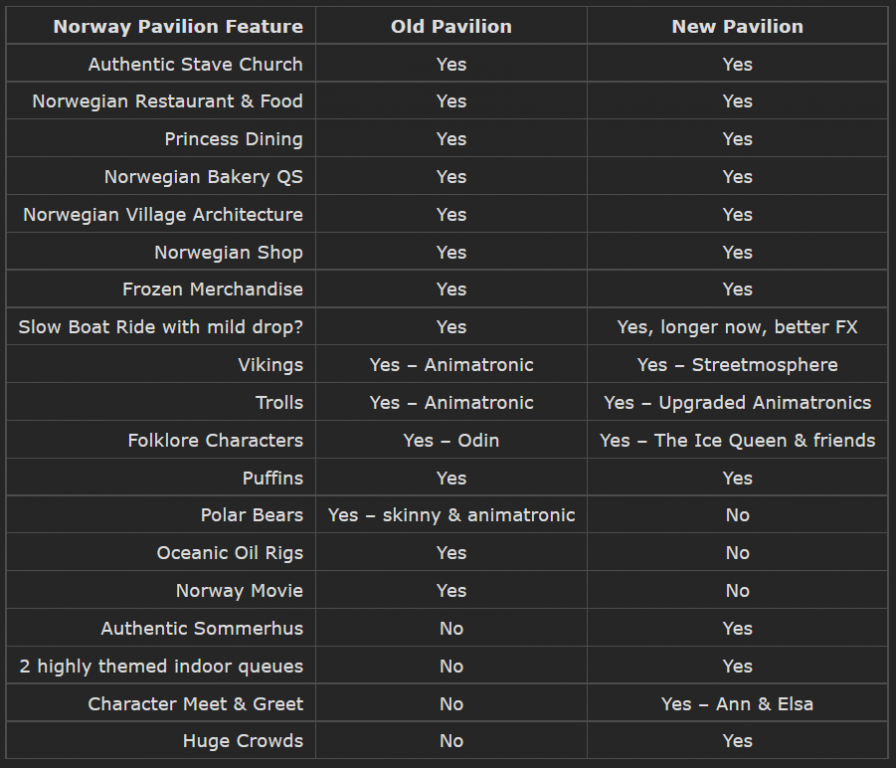The height and width of the screenshot is (768, 896).
Task: Click the "Yes – Ann & Elsa" cell
Action: pos(737,704)
